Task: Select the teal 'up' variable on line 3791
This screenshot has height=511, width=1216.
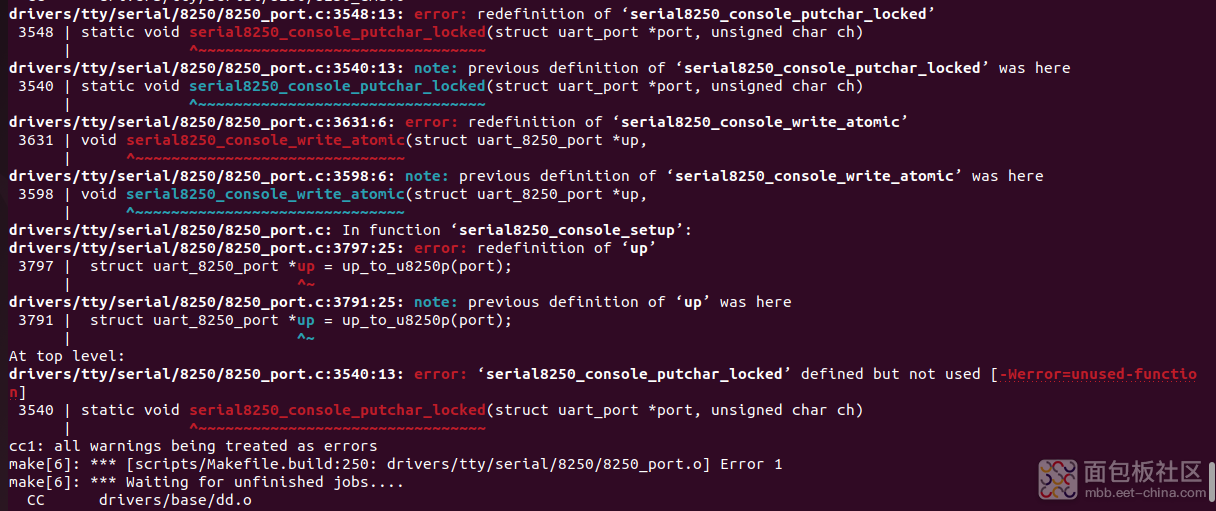Action: pos(306,320)
